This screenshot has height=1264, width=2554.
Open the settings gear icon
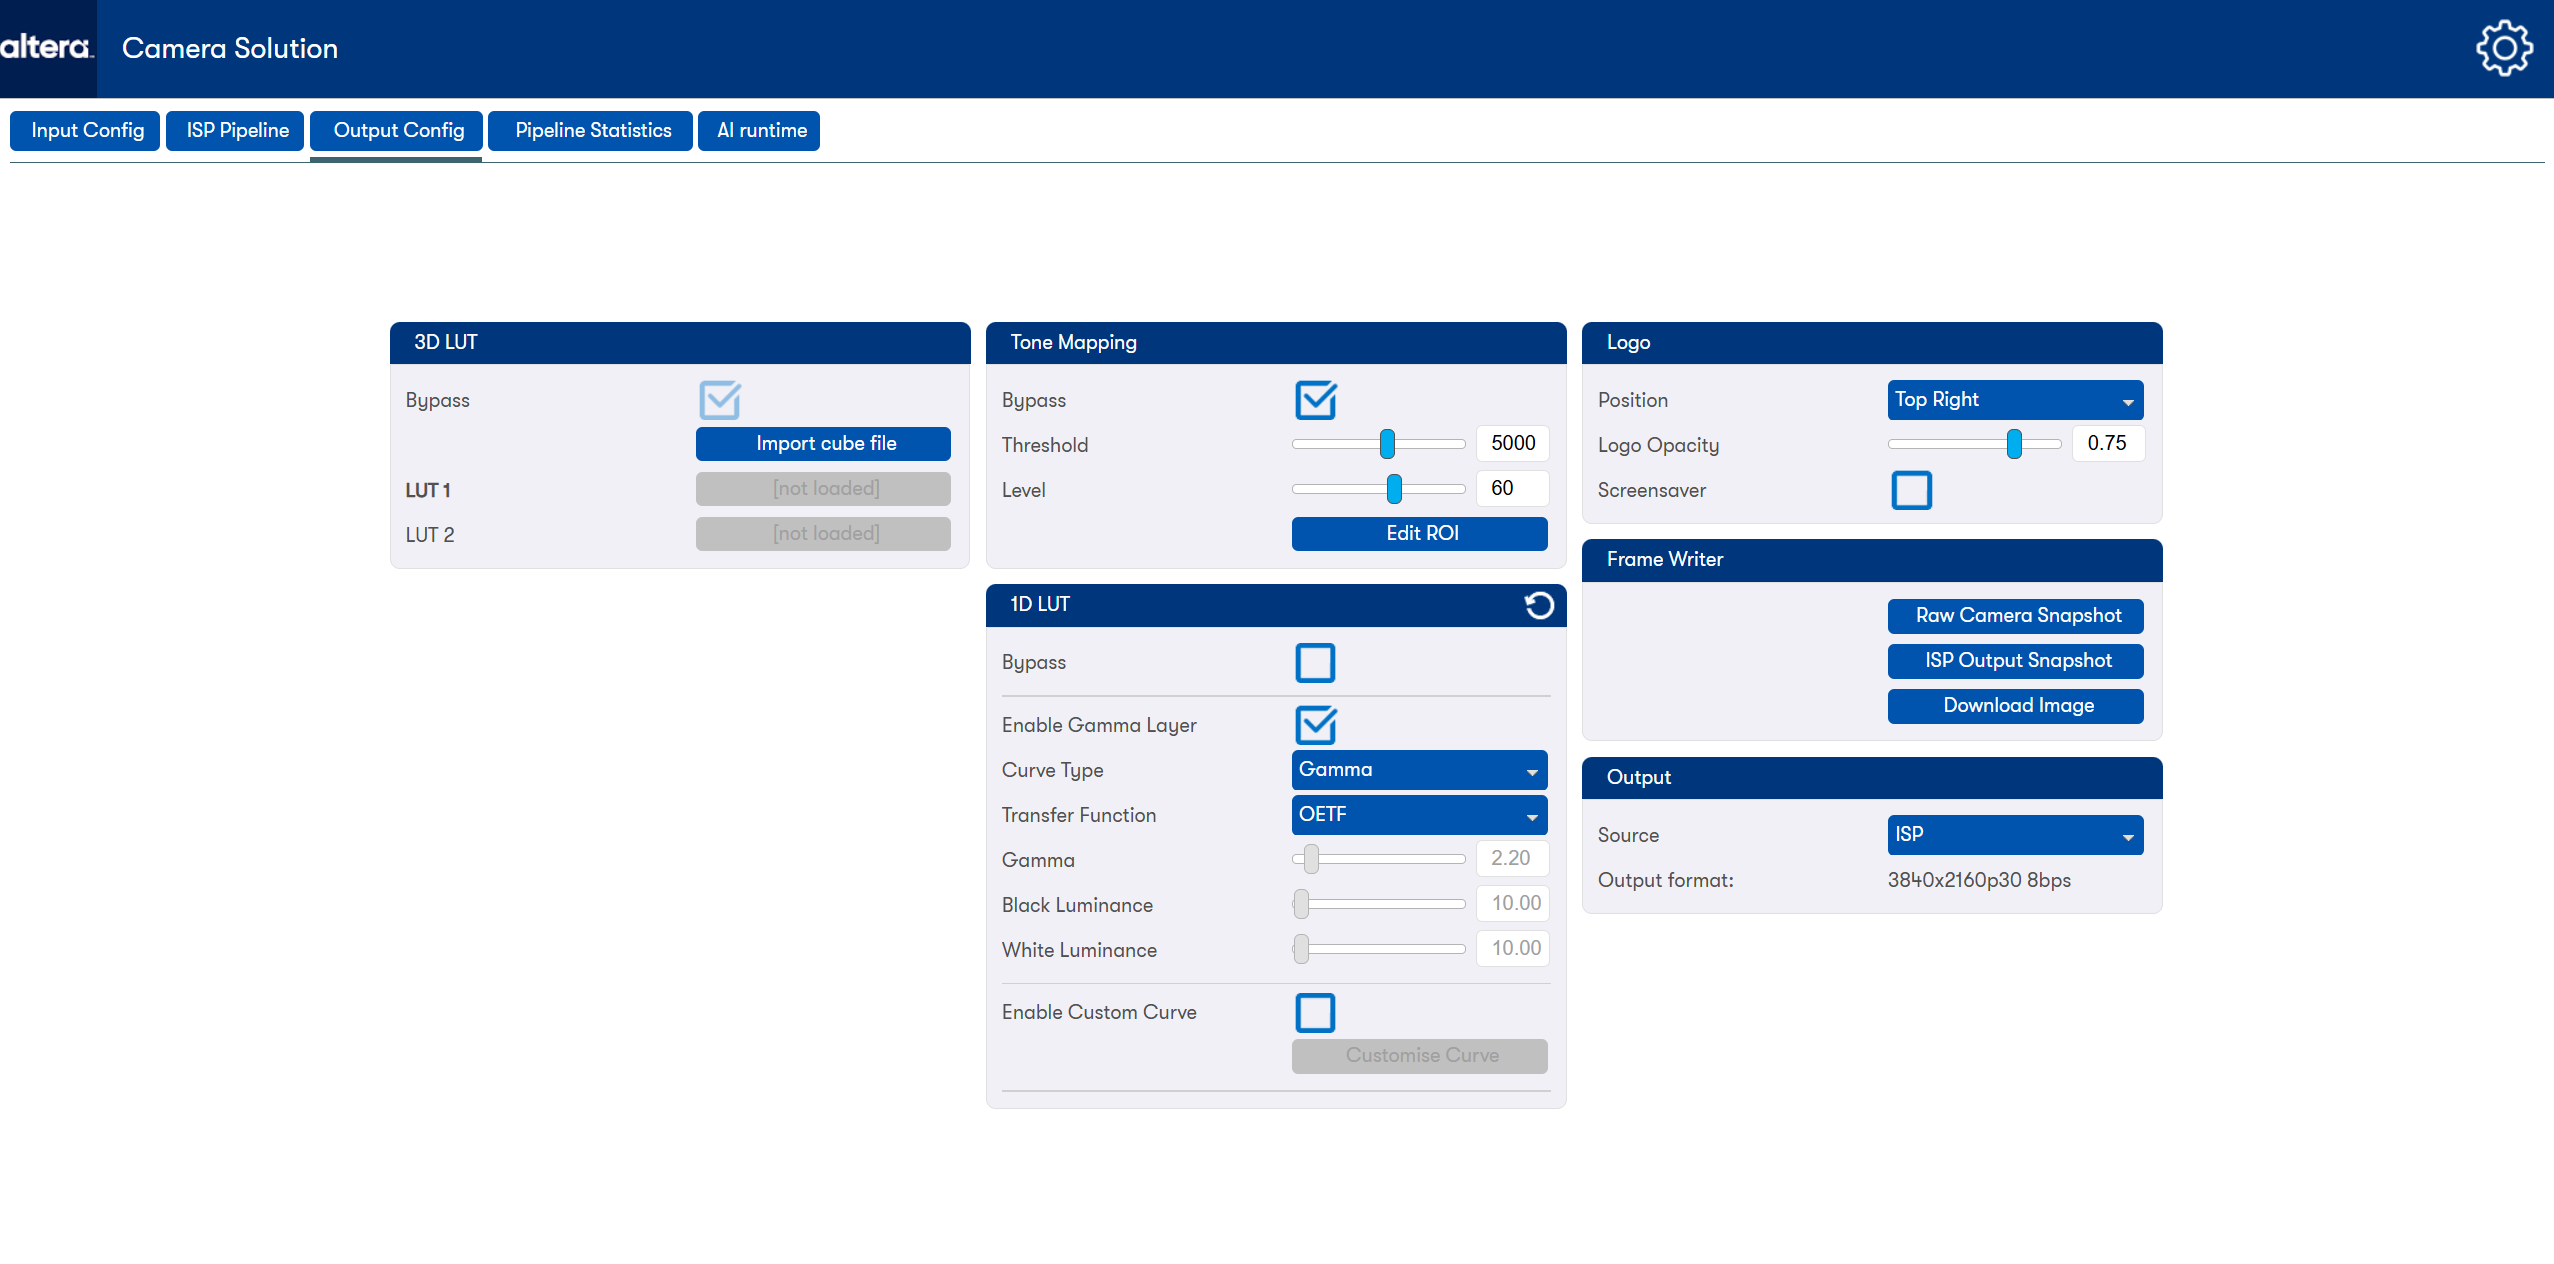click(x=2503, y=48)
